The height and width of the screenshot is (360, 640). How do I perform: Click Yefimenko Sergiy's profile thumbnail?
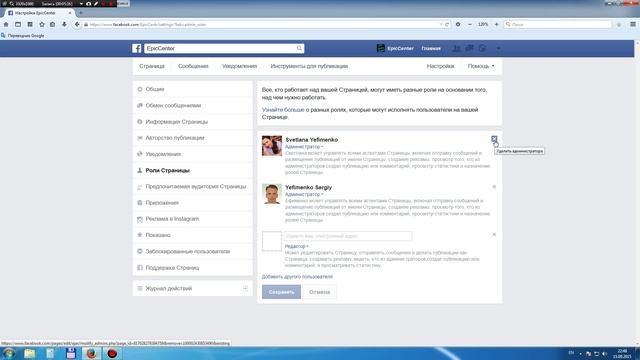pyautogui.click(x=272, y=193)
